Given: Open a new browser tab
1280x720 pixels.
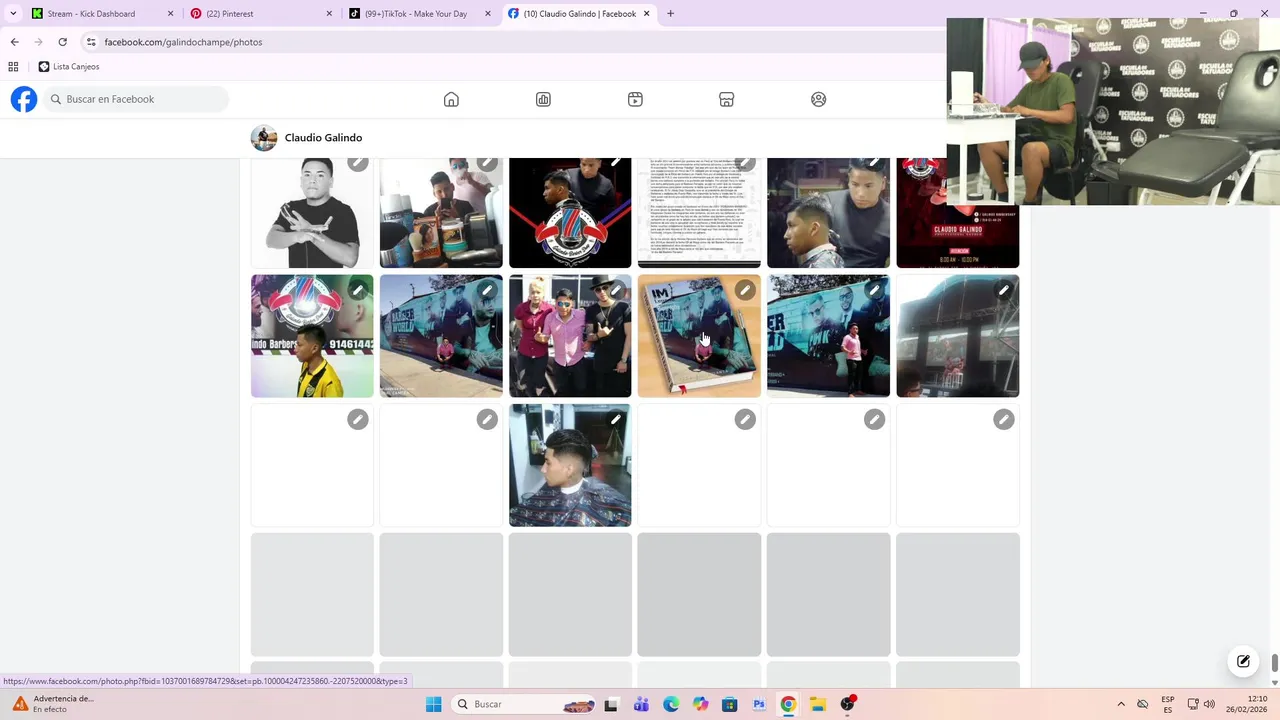Looking at the screenshot, I should pyautogui.click(x=670, y=14).
